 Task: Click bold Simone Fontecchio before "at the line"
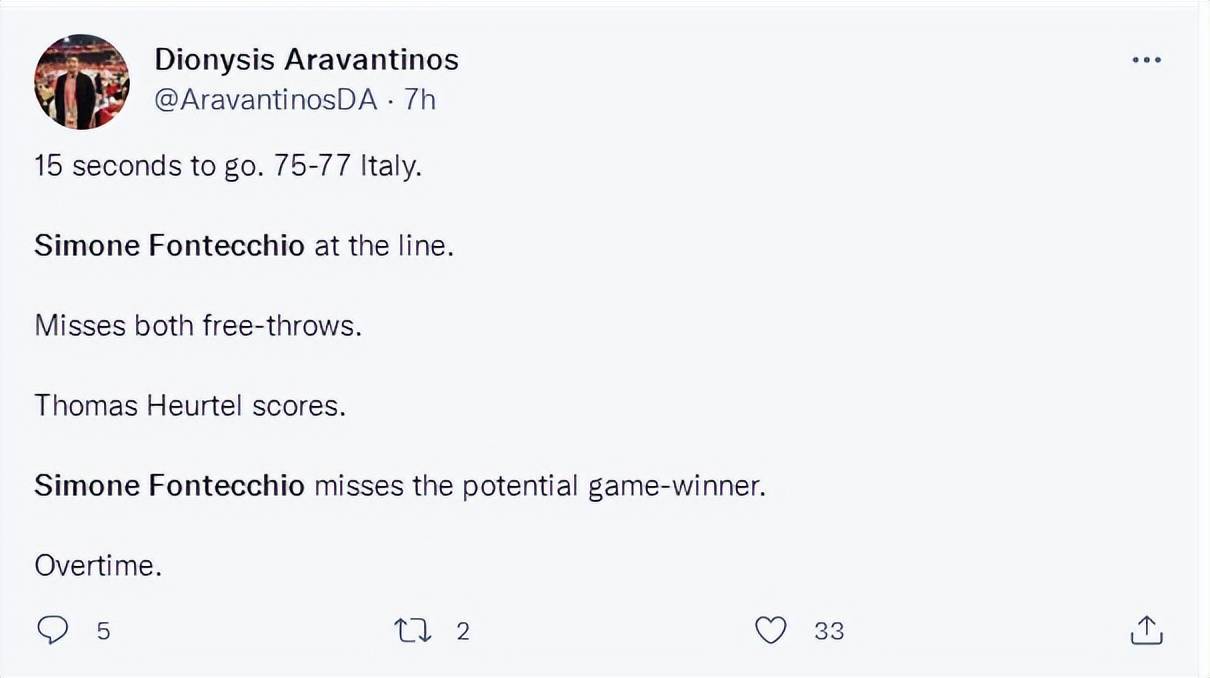[x=169, y=245]
